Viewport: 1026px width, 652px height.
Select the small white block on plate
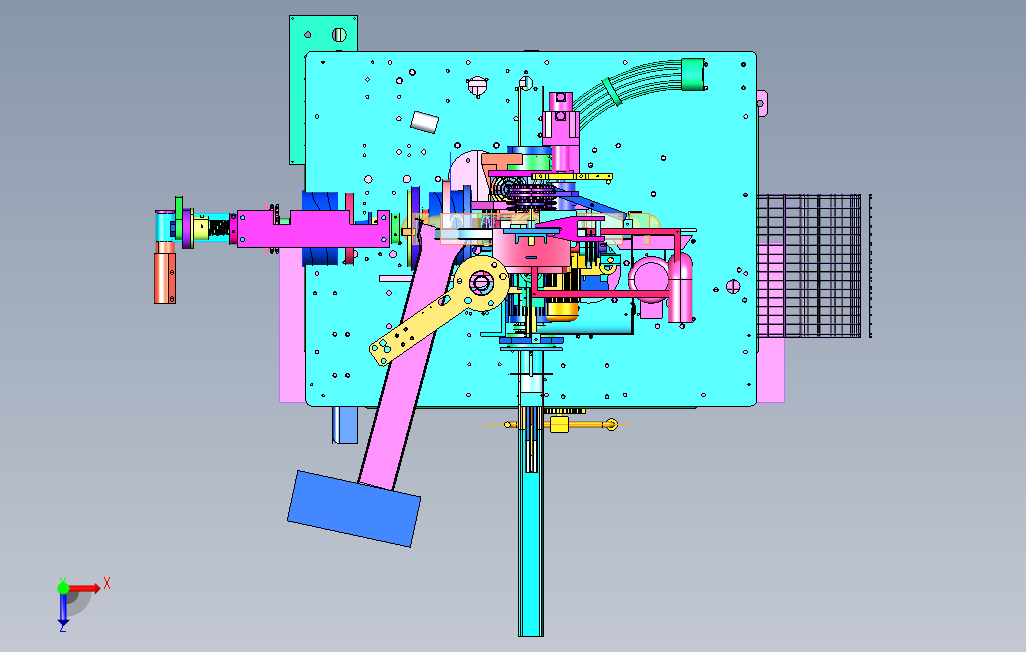[425, 122]
